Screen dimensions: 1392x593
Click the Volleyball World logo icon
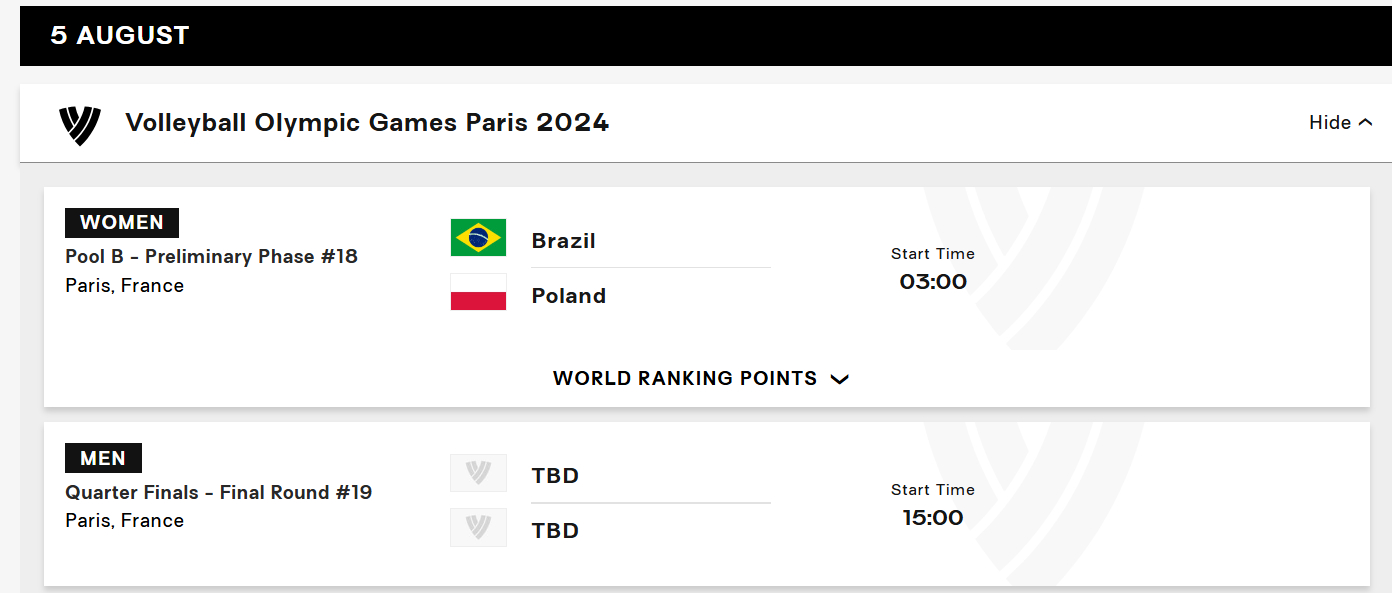click(80, 124)
